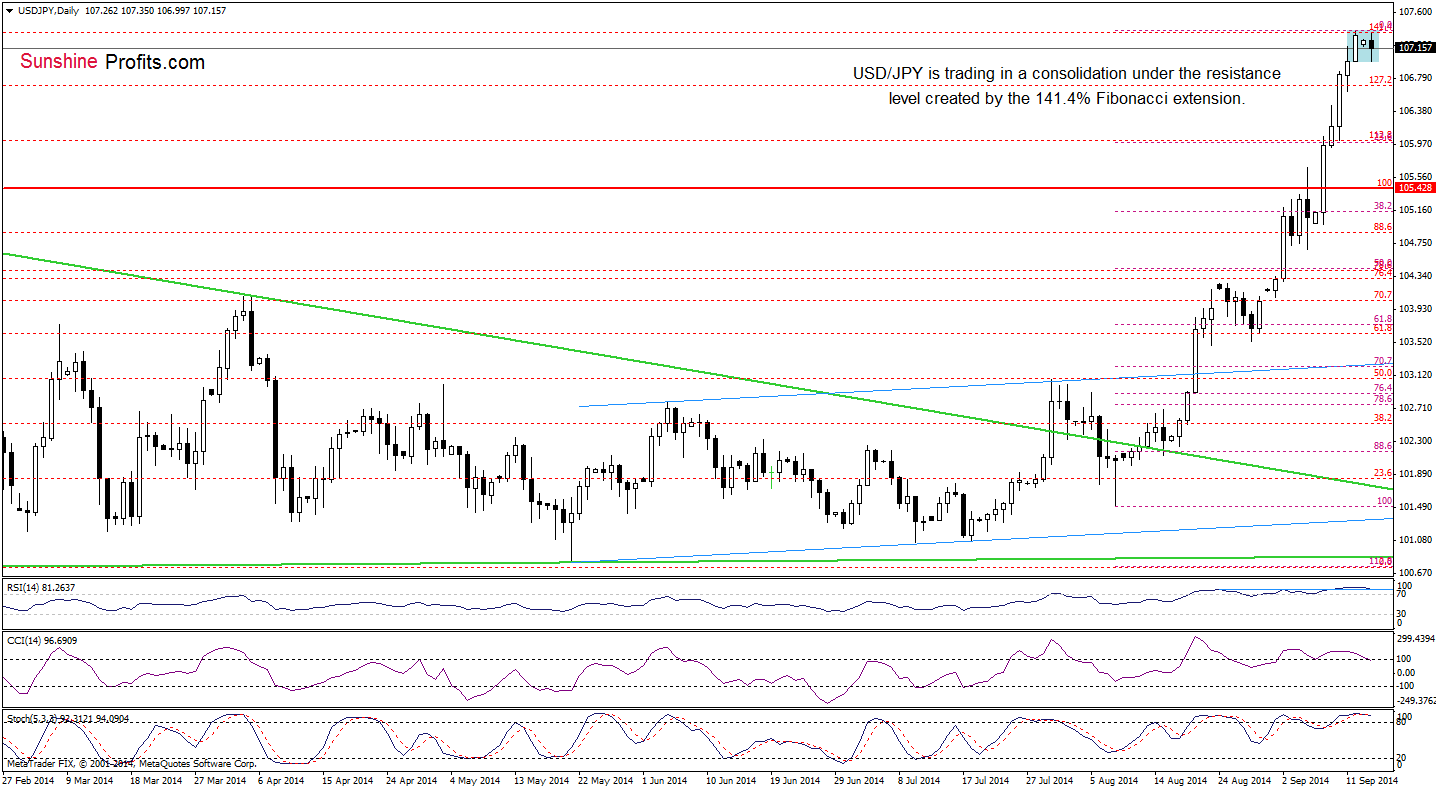Viewport: 1436px width, 789px height.
Task: Click the 9 Mar 2014 date label
Action: [x=90, y=780]
